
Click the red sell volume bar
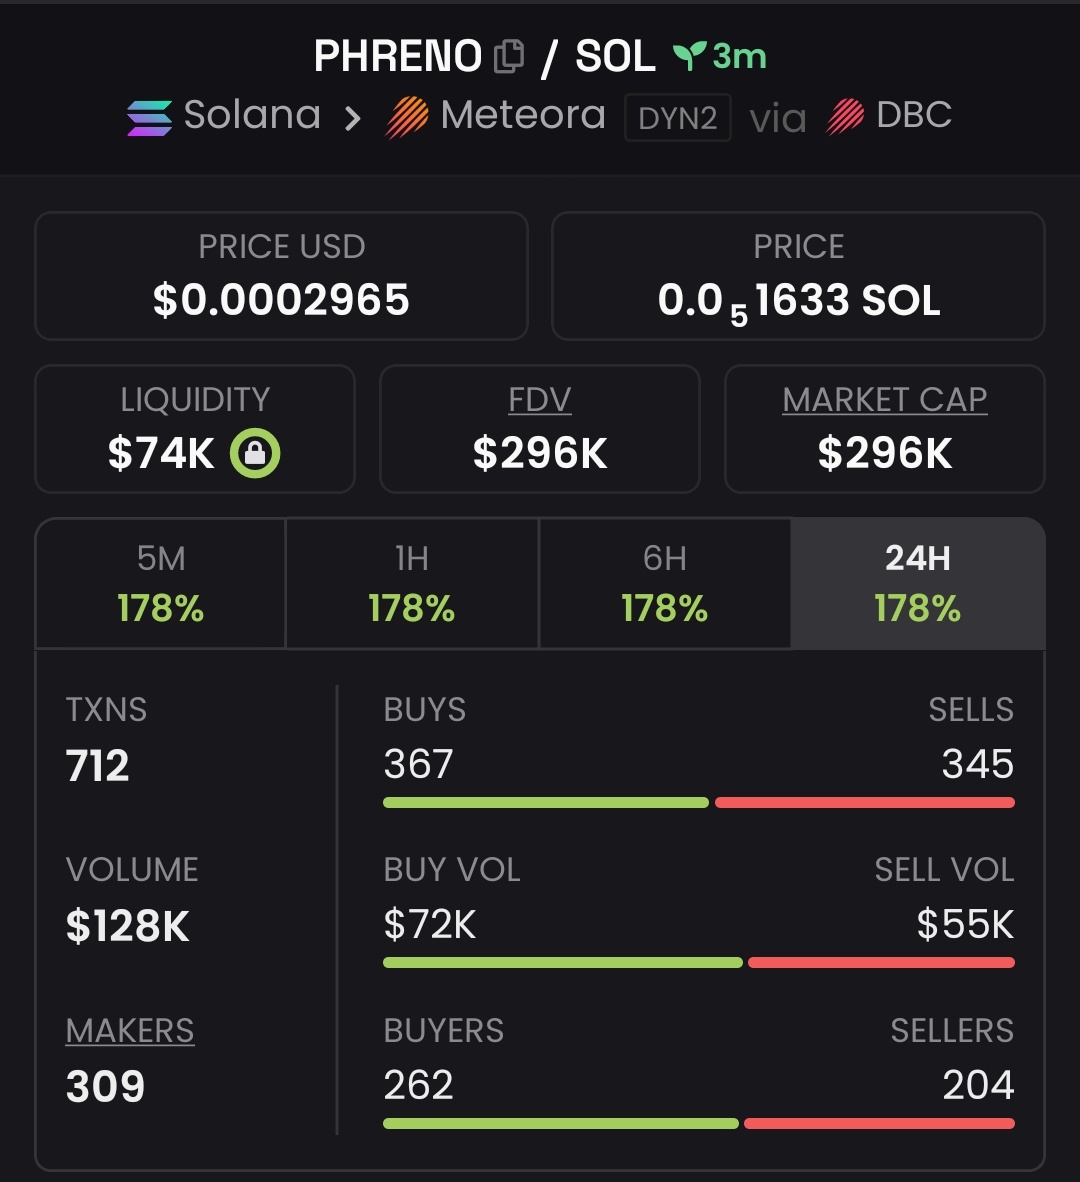[x=881, y=963]
